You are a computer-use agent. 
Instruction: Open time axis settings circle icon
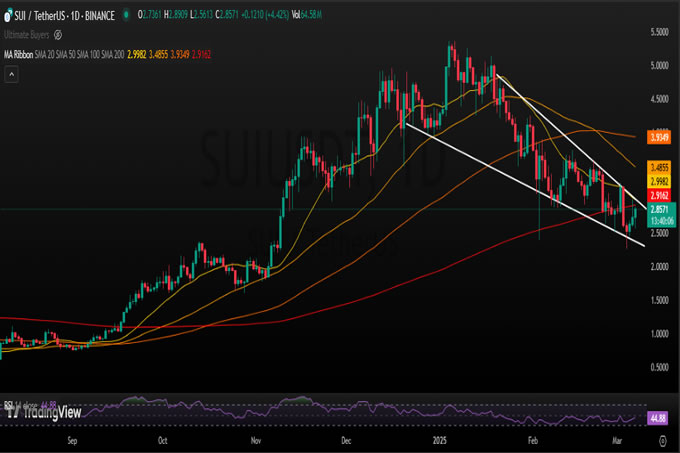pos(660,438)
